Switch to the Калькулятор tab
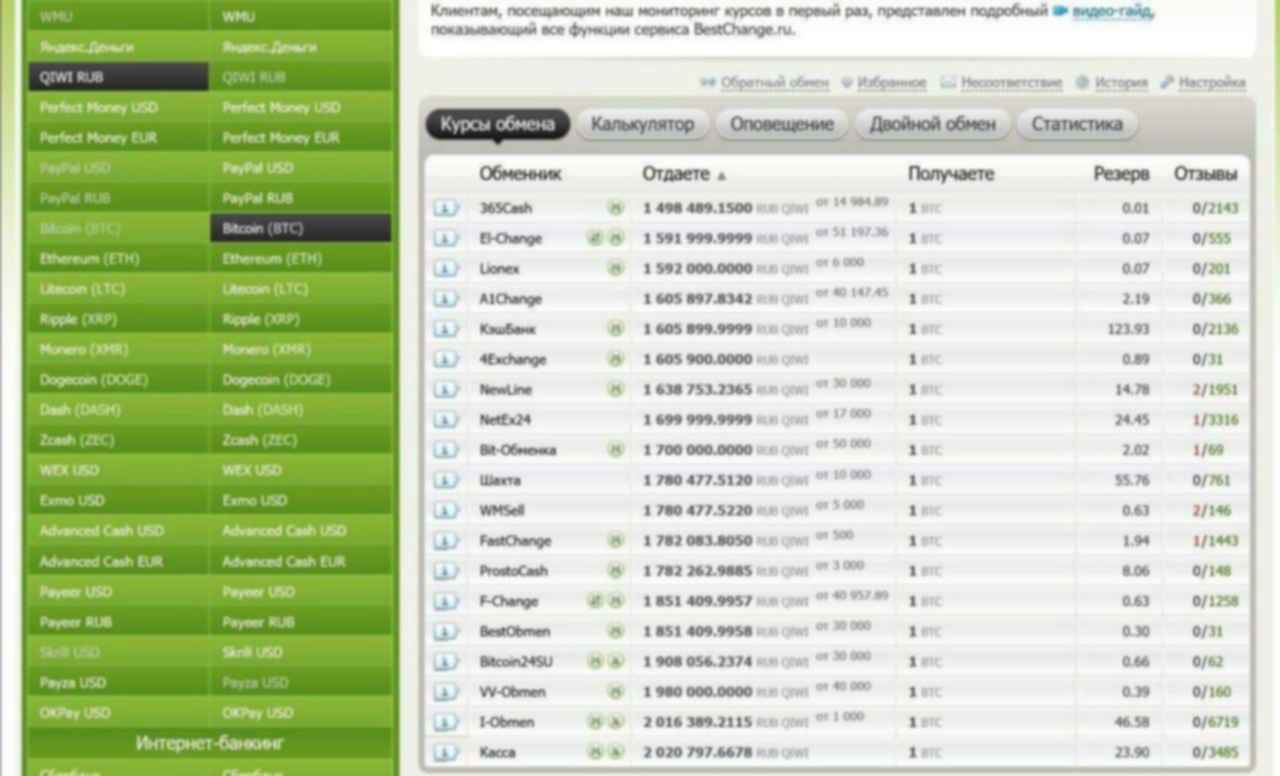Image resolution: width=1280 pixels, height=776 pixels. 642,124
